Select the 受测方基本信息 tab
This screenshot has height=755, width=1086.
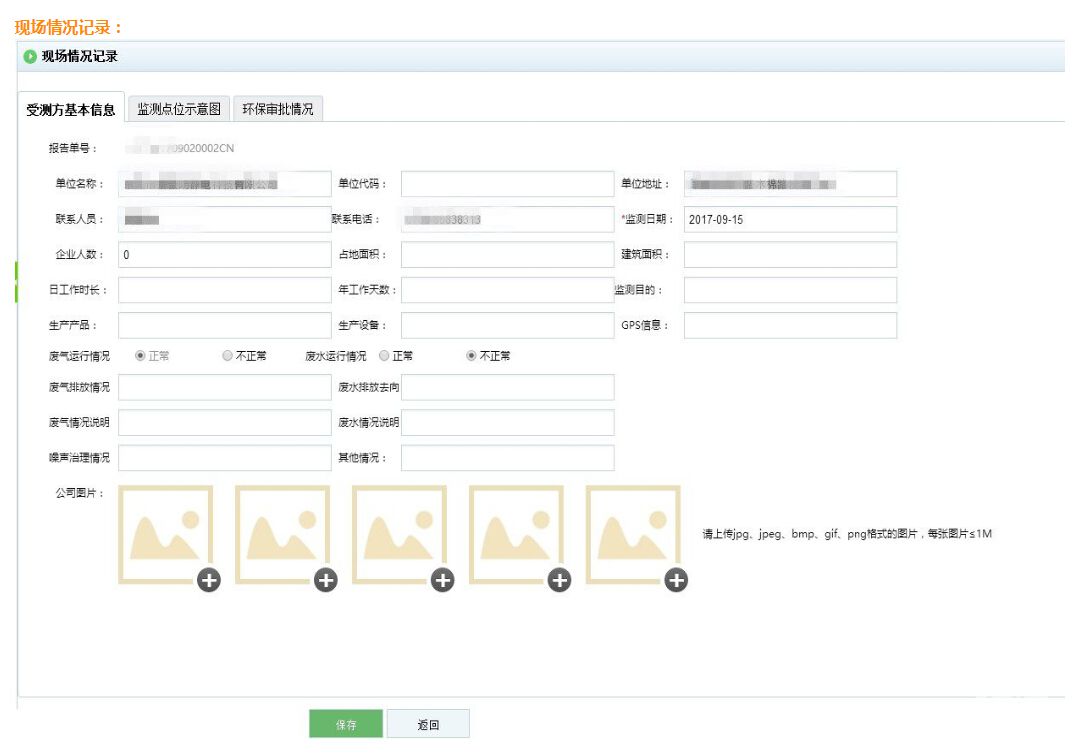pyautogui.click(x=71, y=110)
